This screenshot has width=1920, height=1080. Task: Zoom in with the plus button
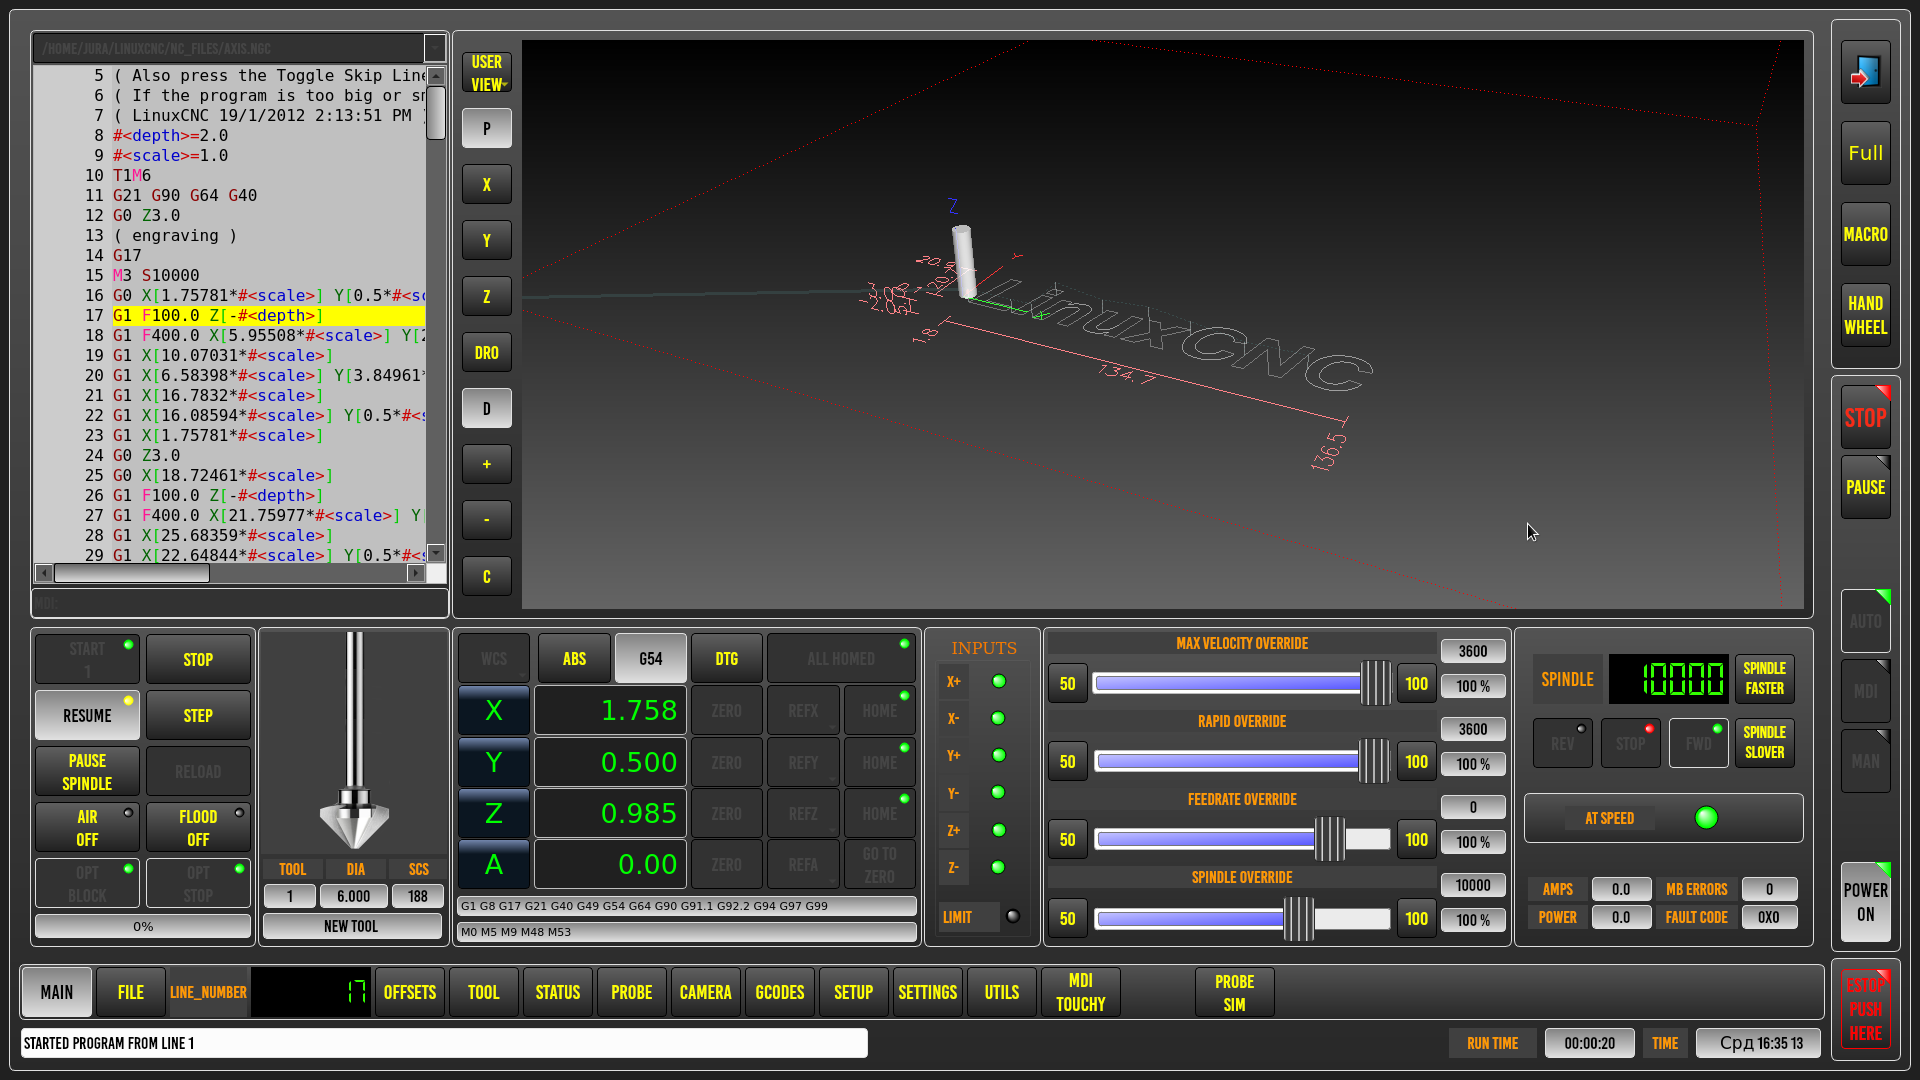pos(487,465)
